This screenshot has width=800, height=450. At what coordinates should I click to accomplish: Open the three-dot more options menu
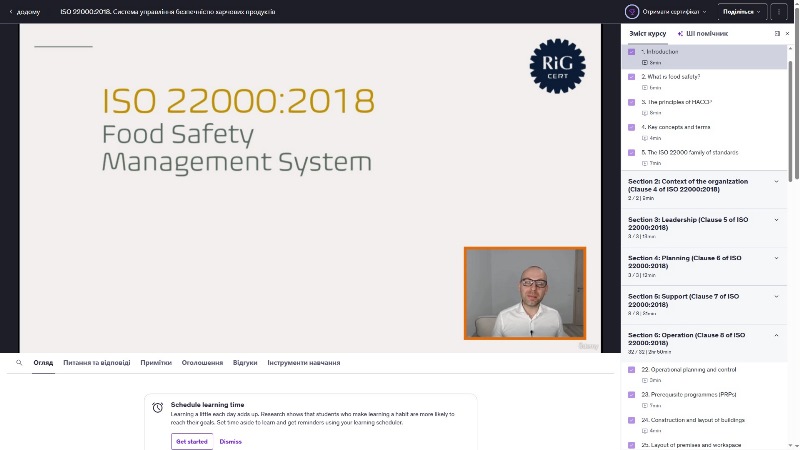[780, 11]
